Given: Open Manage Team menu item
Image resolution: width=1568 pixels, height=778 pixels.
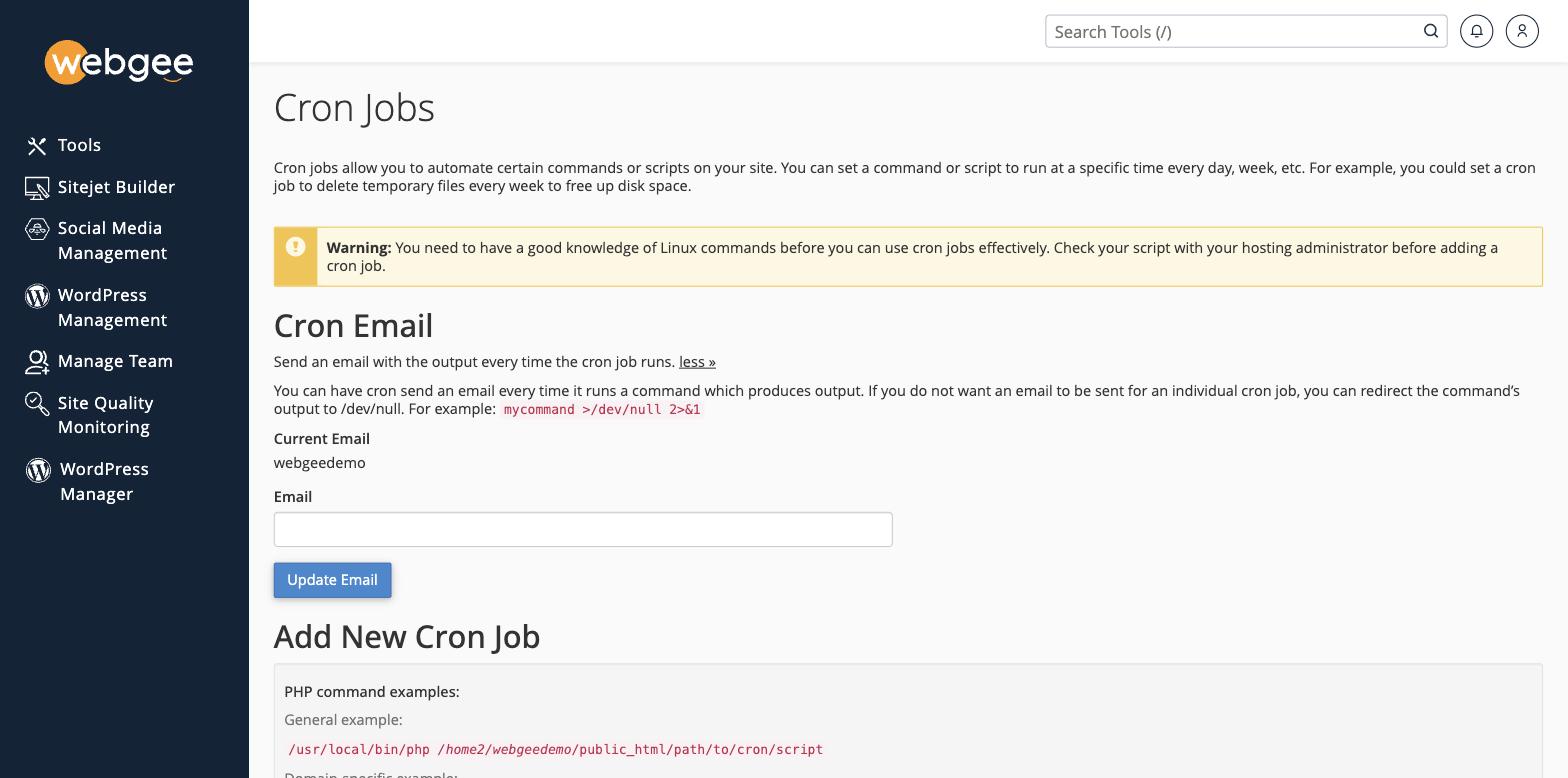Looking at the screenshot, I should [x=115, y=361].
